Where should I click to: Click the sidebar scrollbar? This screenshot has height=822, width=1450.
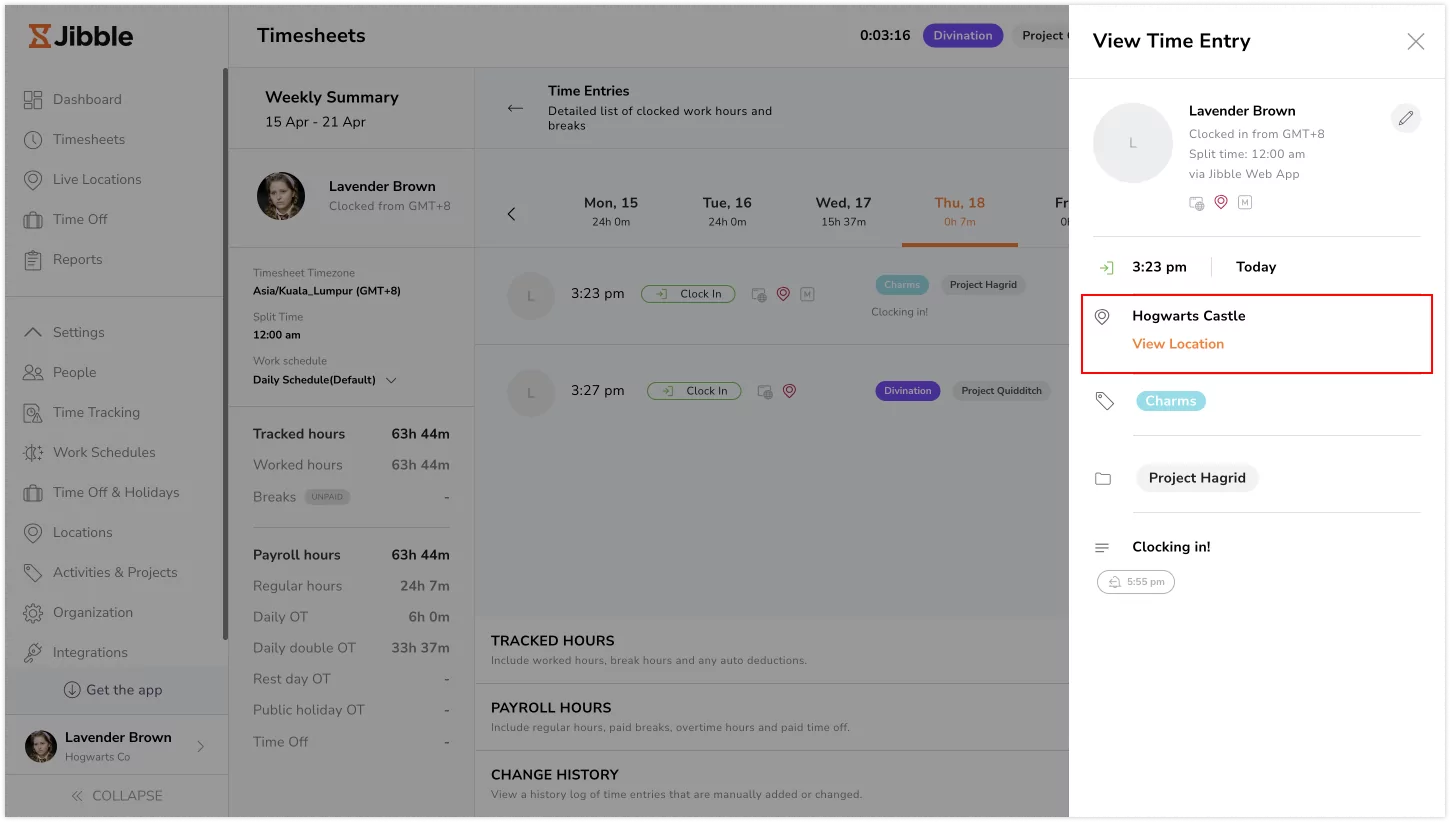pos(225,353)
